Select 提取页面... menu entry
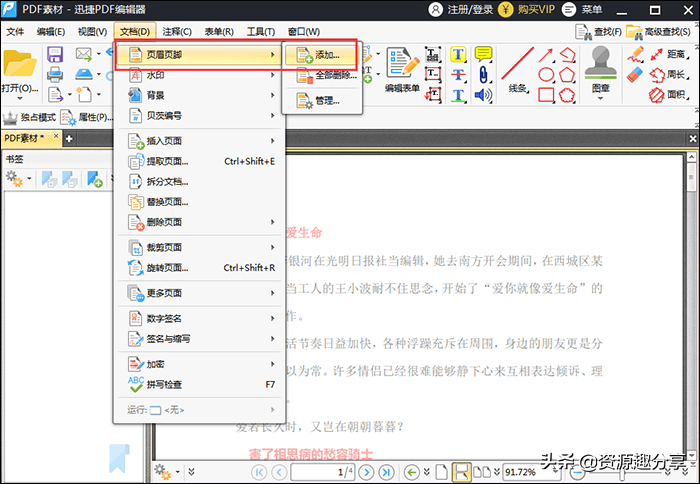The width and height of the screenshot is (700, 484). point(199,162)
